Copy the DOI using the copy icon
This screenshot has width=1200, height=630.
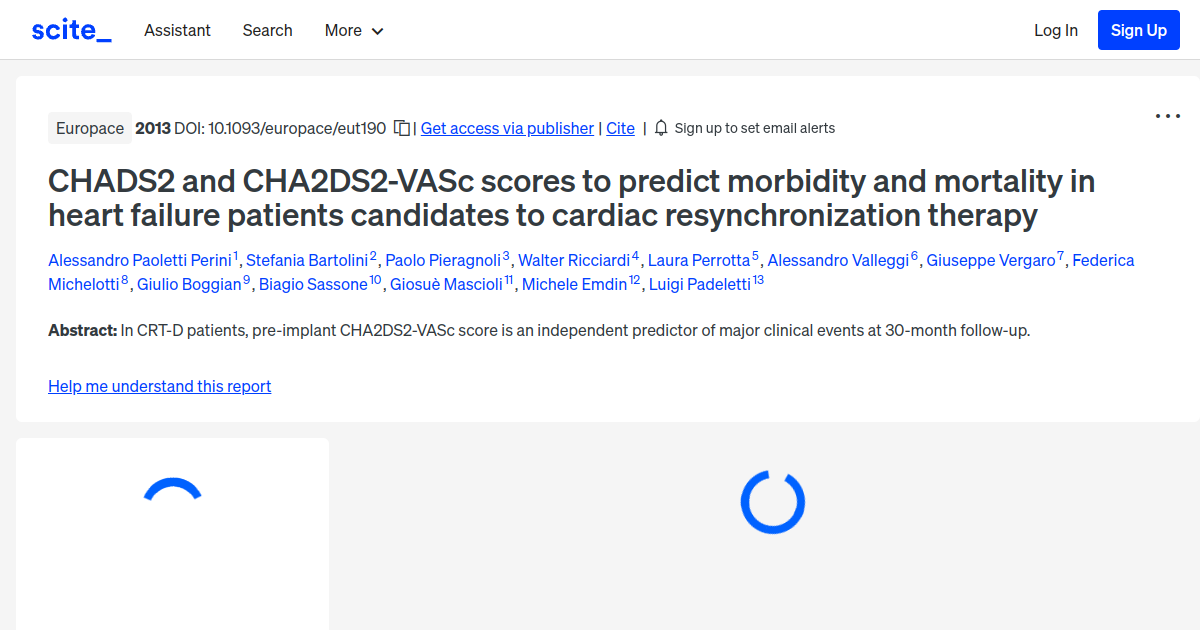pyautogui.click(x=400, y=128)
